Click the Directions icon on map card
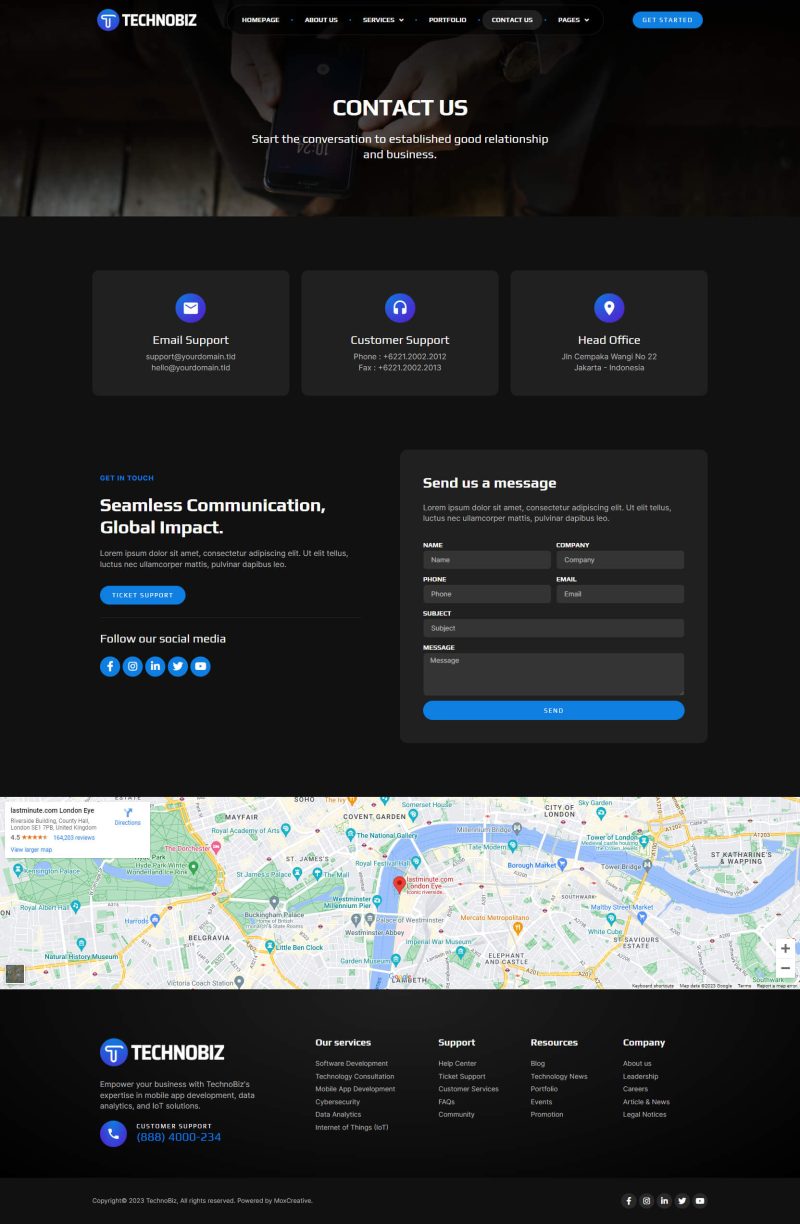This screenshot has height=1224, width=800. coord(128,813)
